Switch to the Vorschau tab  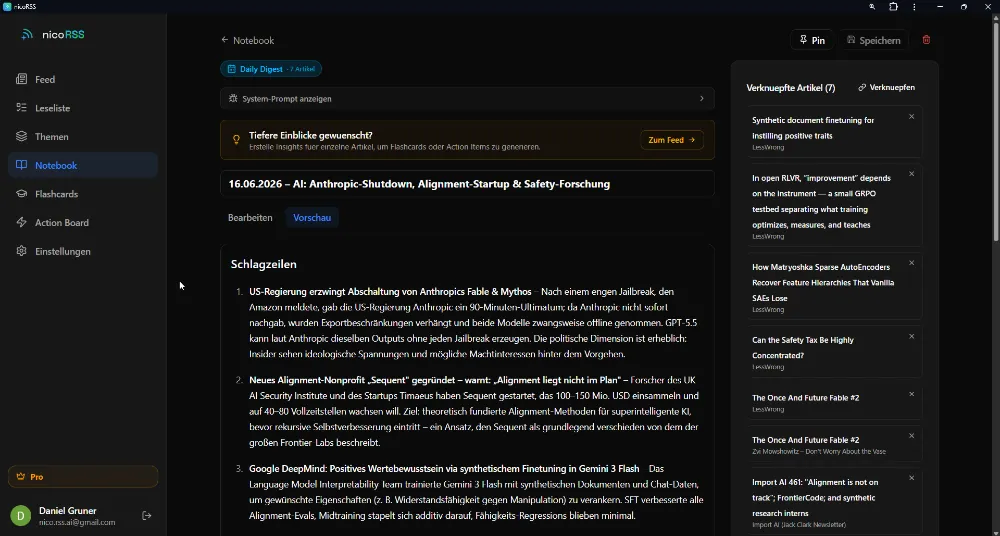coord(312,218)
